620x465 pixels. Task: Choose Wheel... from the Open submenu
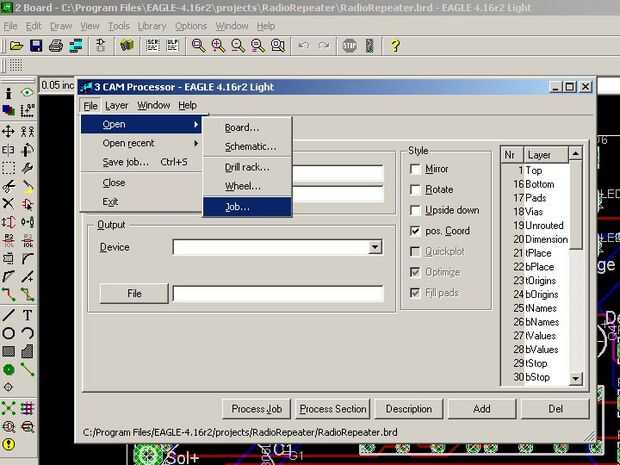[x=248, y=186]
